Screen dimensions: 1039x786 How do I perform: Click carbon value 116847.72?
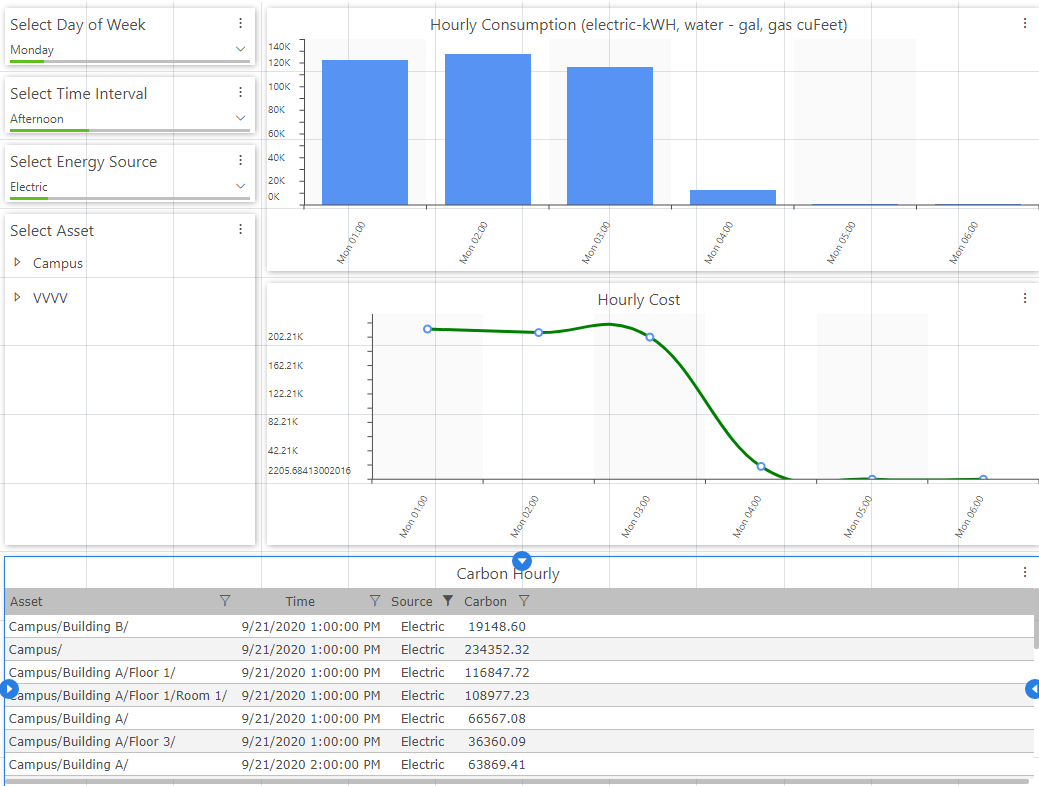tap(497, 673)
